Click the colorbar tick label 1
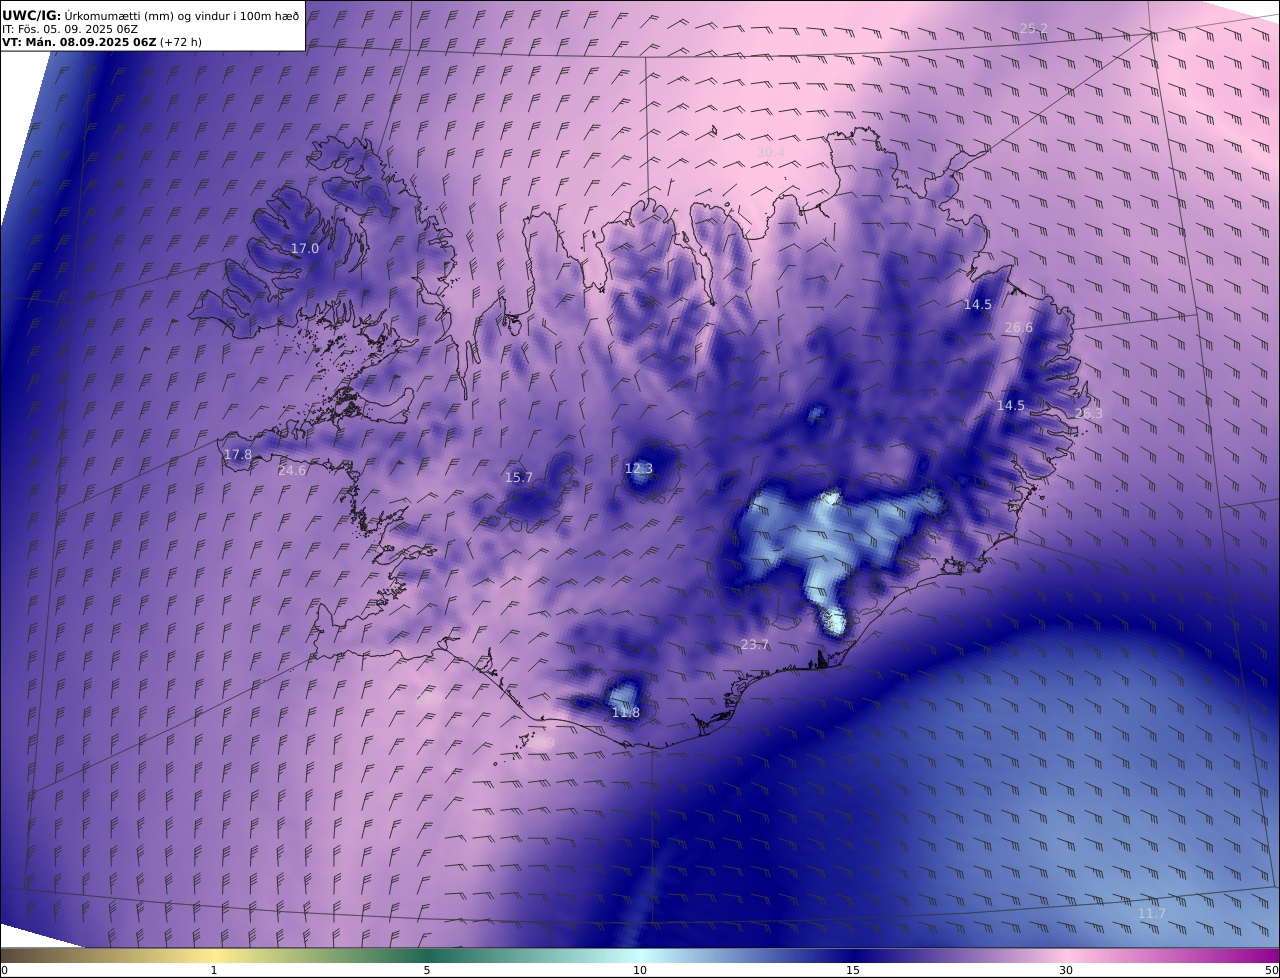The image size is (1280, 978). click(214, 970)
